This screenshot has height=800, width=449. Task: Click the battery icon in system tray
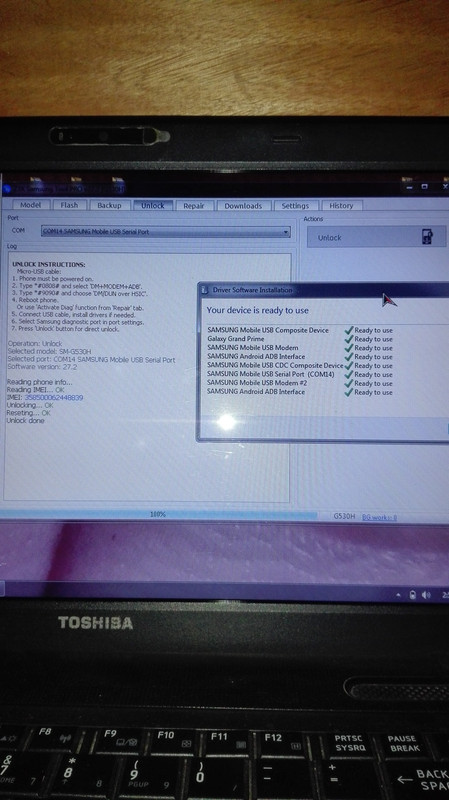point(412,595)
